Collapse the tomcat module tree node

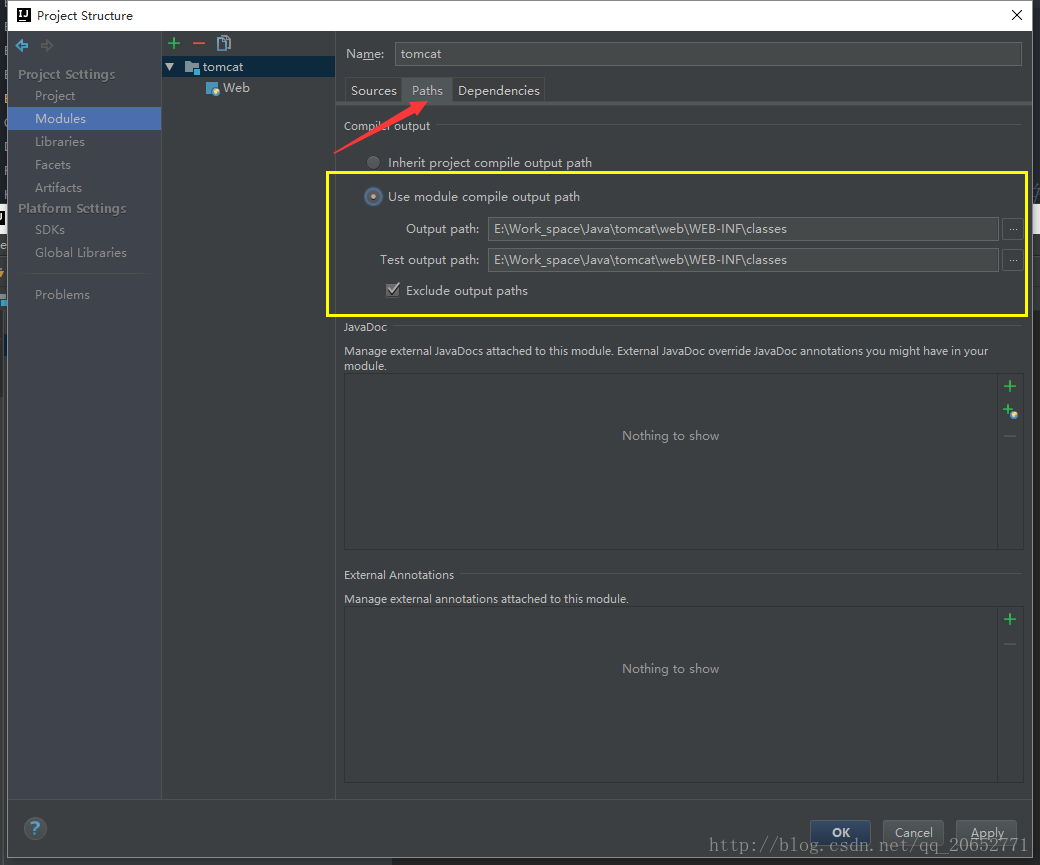pyautogui.click(x=170, y=67)
